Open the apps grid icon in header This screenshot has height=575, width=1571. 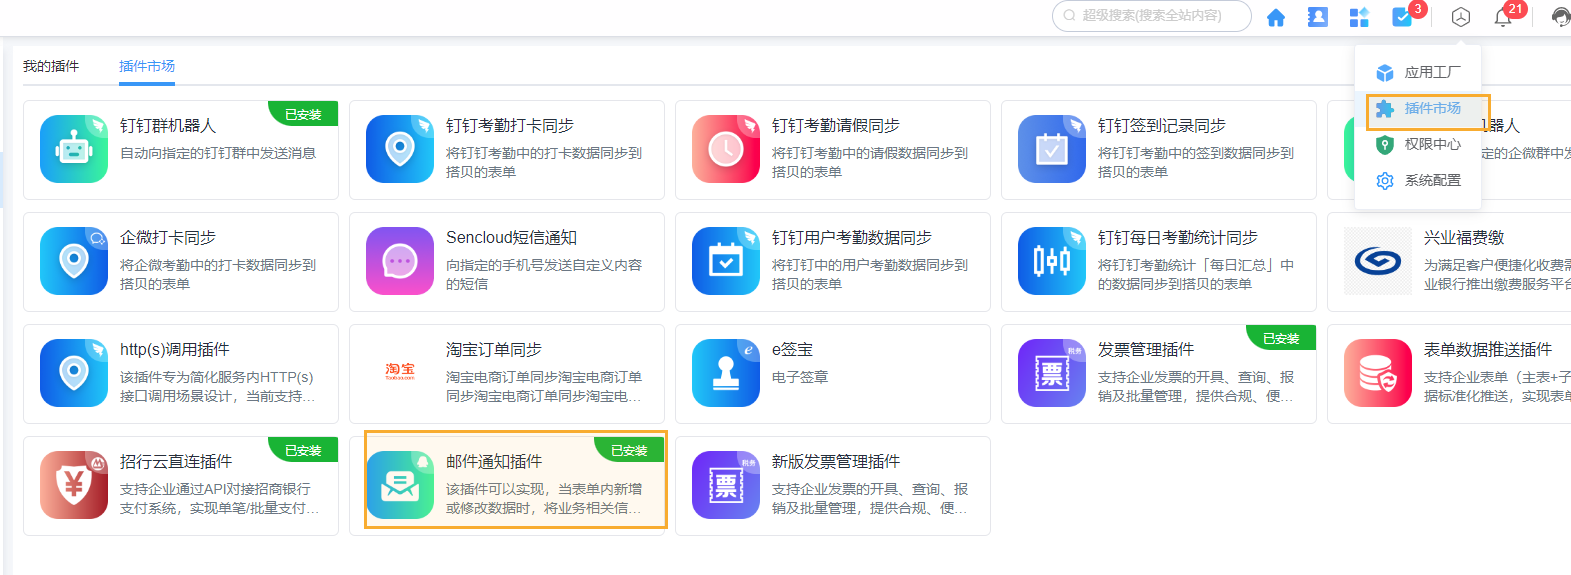(1359, 17)
